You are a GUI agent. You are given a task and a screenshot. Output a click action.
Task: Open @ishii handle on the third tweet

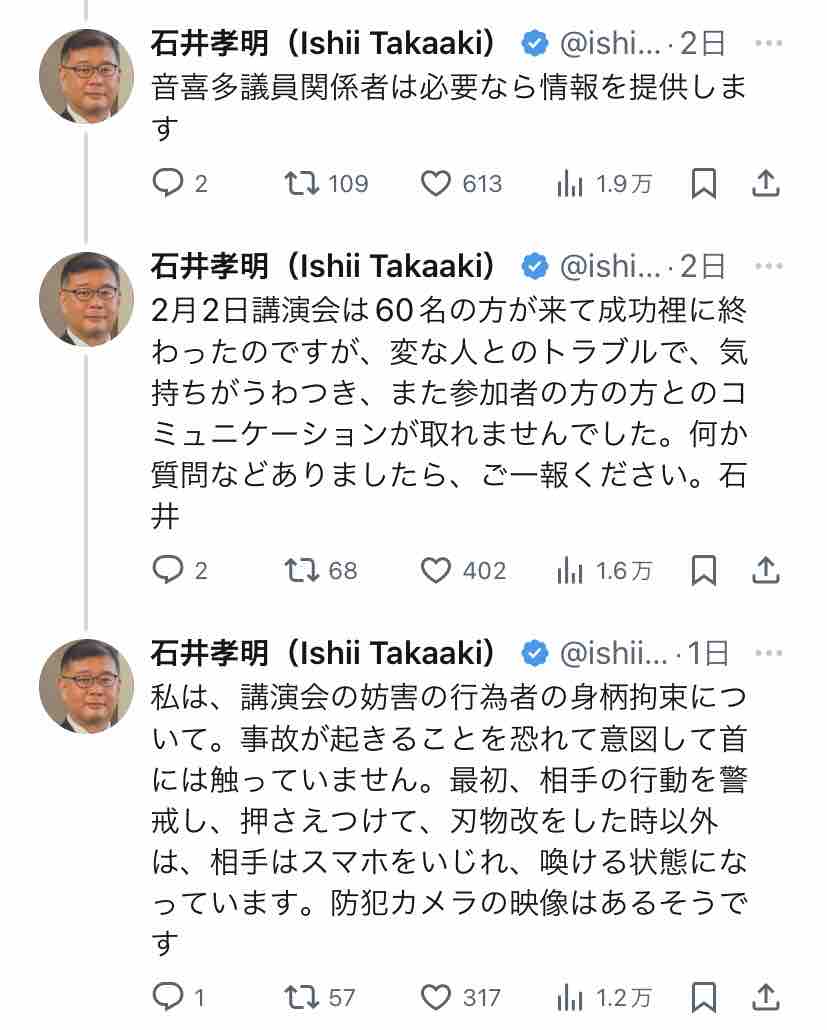tap(614, 653)
